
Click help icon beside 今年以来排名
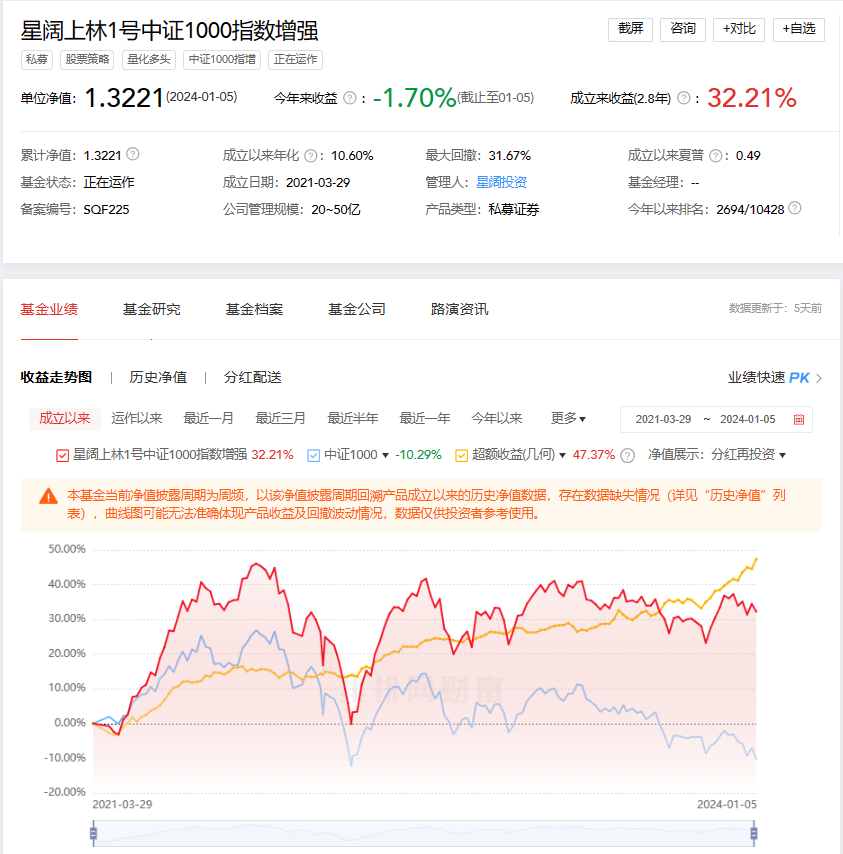click(x=795, y=208)
